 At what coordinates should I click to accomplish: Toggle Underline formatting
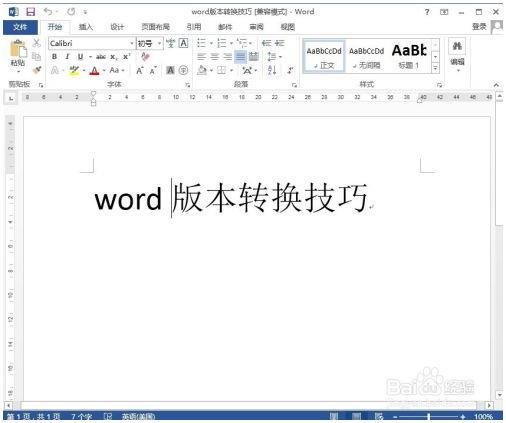pos(80,57)
